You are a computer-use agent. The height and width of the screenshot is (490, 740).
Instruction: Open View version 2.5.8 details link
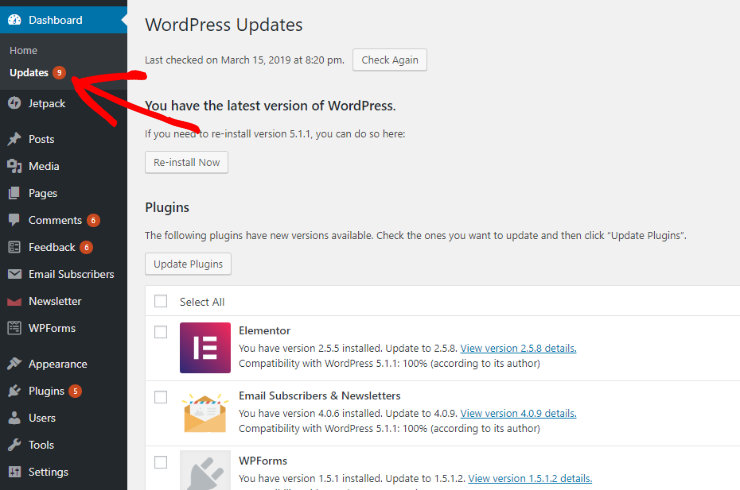coord(518,348)
